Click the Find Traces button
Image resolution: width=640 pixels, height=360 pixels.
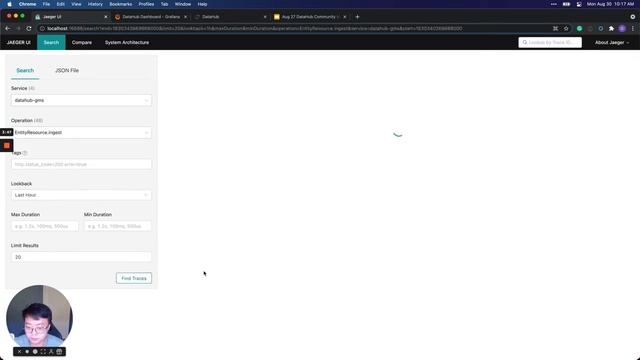[x=134, y=278]
